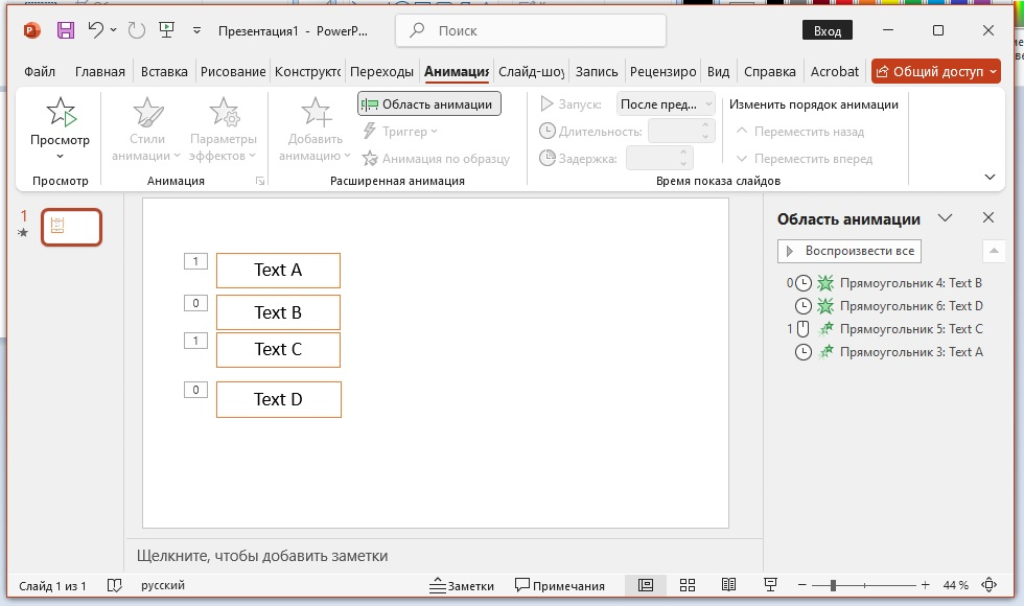This screenshot has width=1024, height=606.
Task: Toggle the Animation Pane button
Action: point(429,104)
